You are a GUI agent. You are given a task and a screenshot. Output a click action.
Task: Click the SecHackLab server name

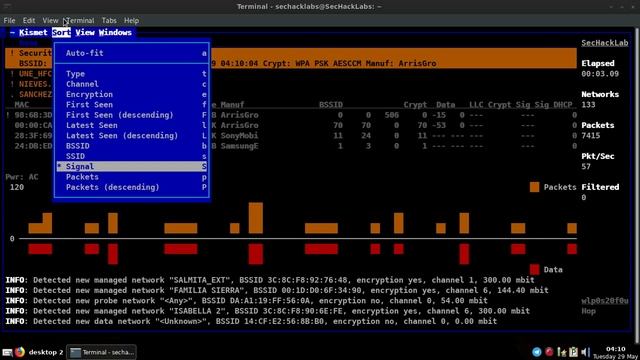pyautogui.click(x=604, y=43)
